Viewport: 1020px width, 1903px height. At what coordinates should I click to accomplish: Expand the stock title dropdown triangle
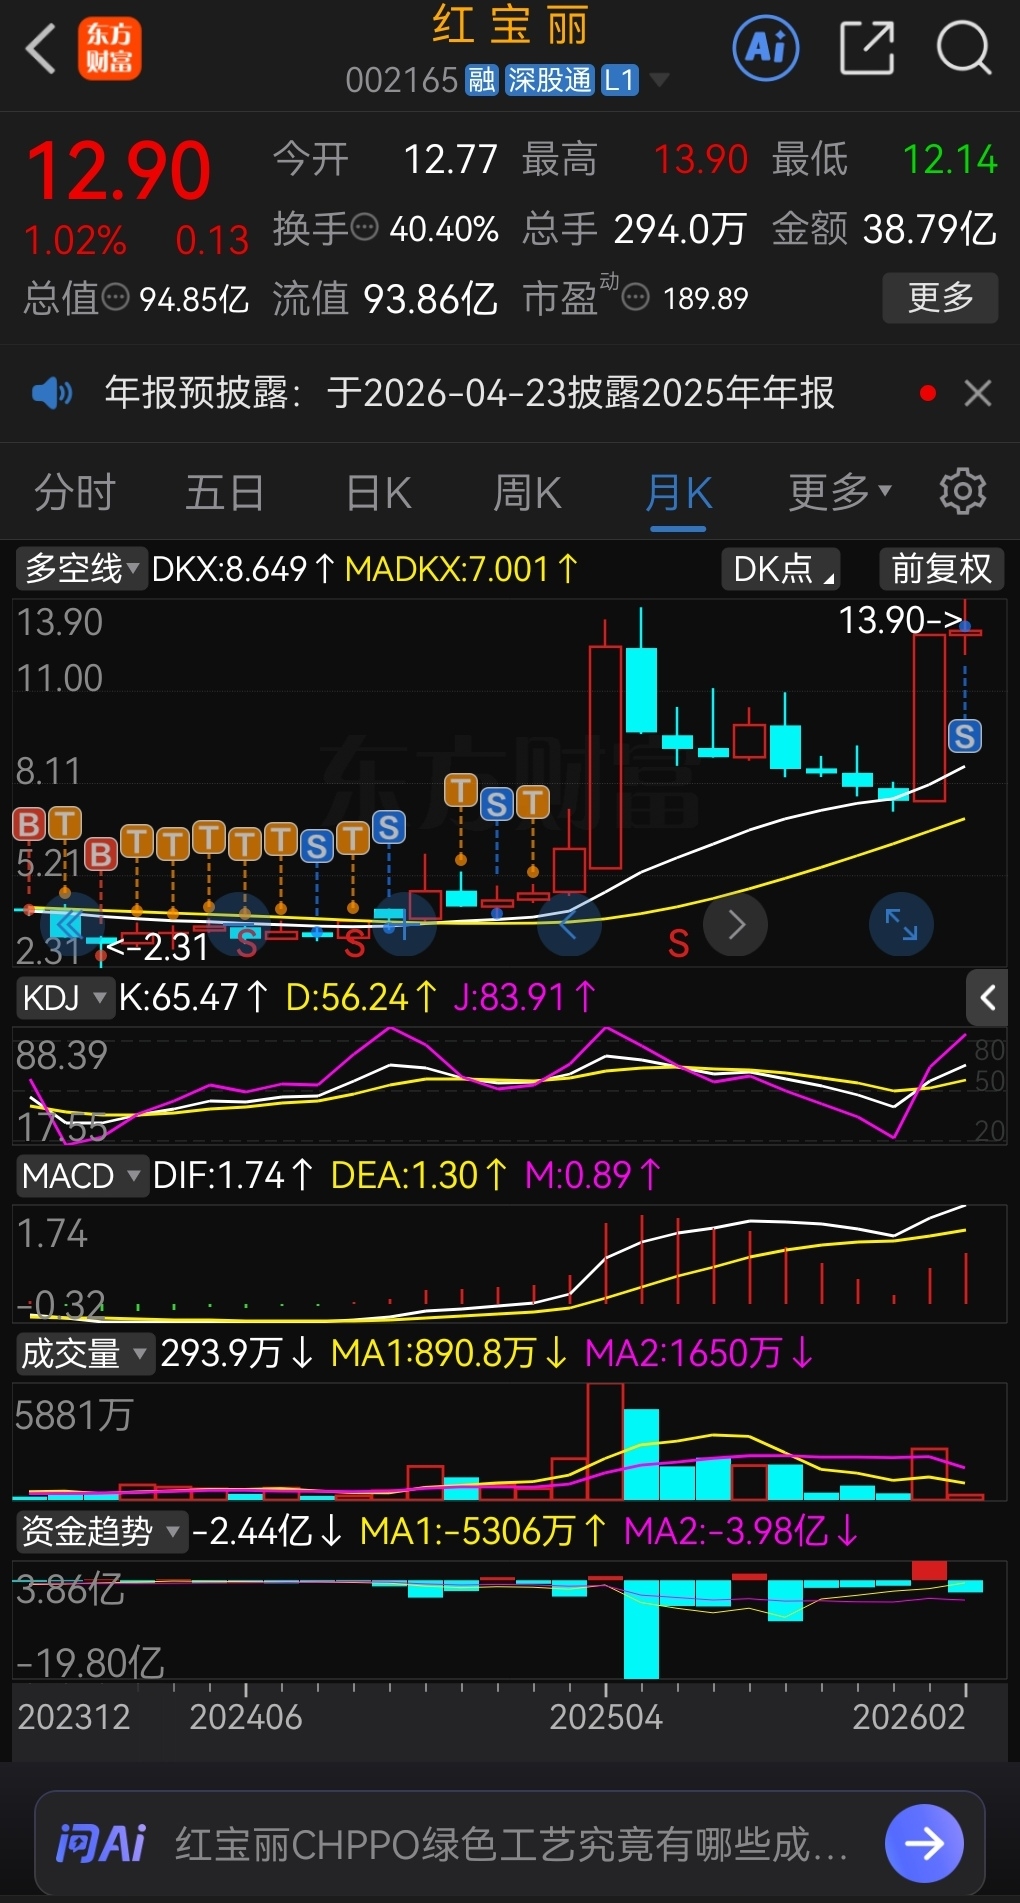658,79
